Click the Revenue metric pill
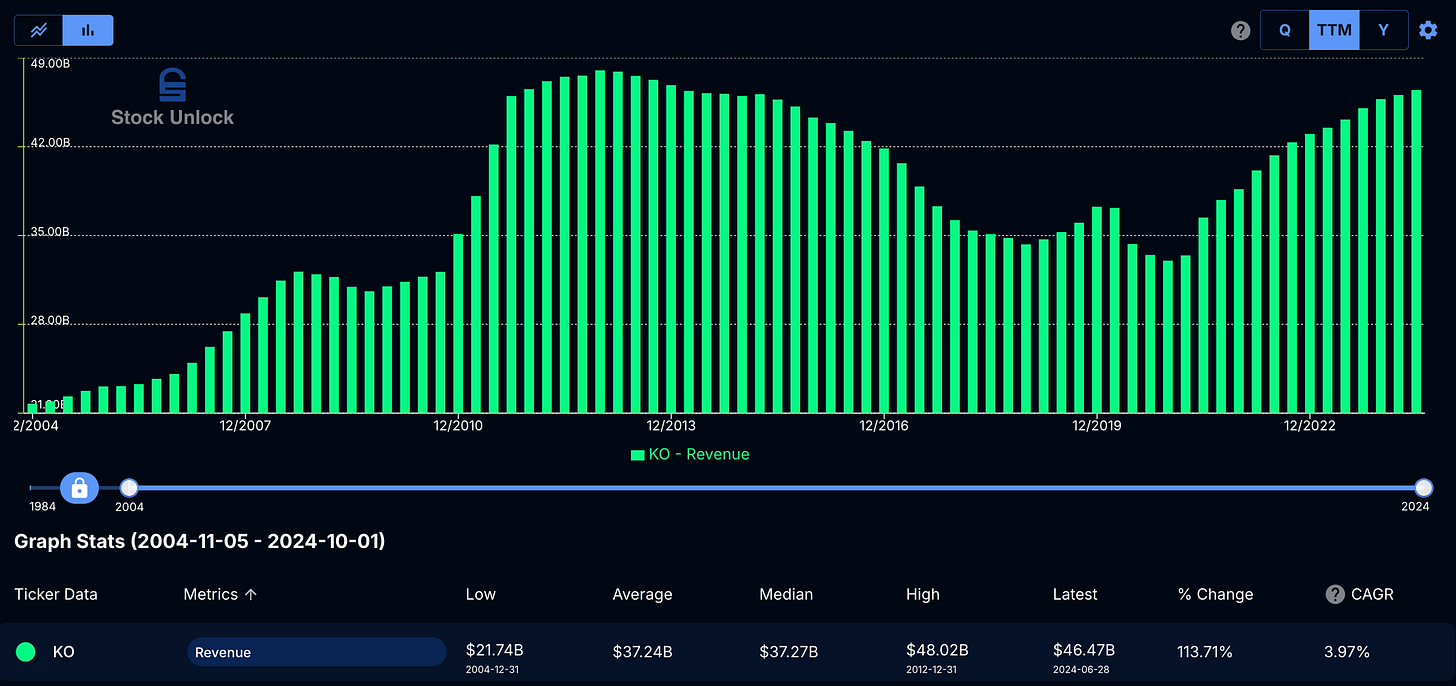Image resolution: width=1456 pixels, height=686 pixels. click(x=316, y=652)
